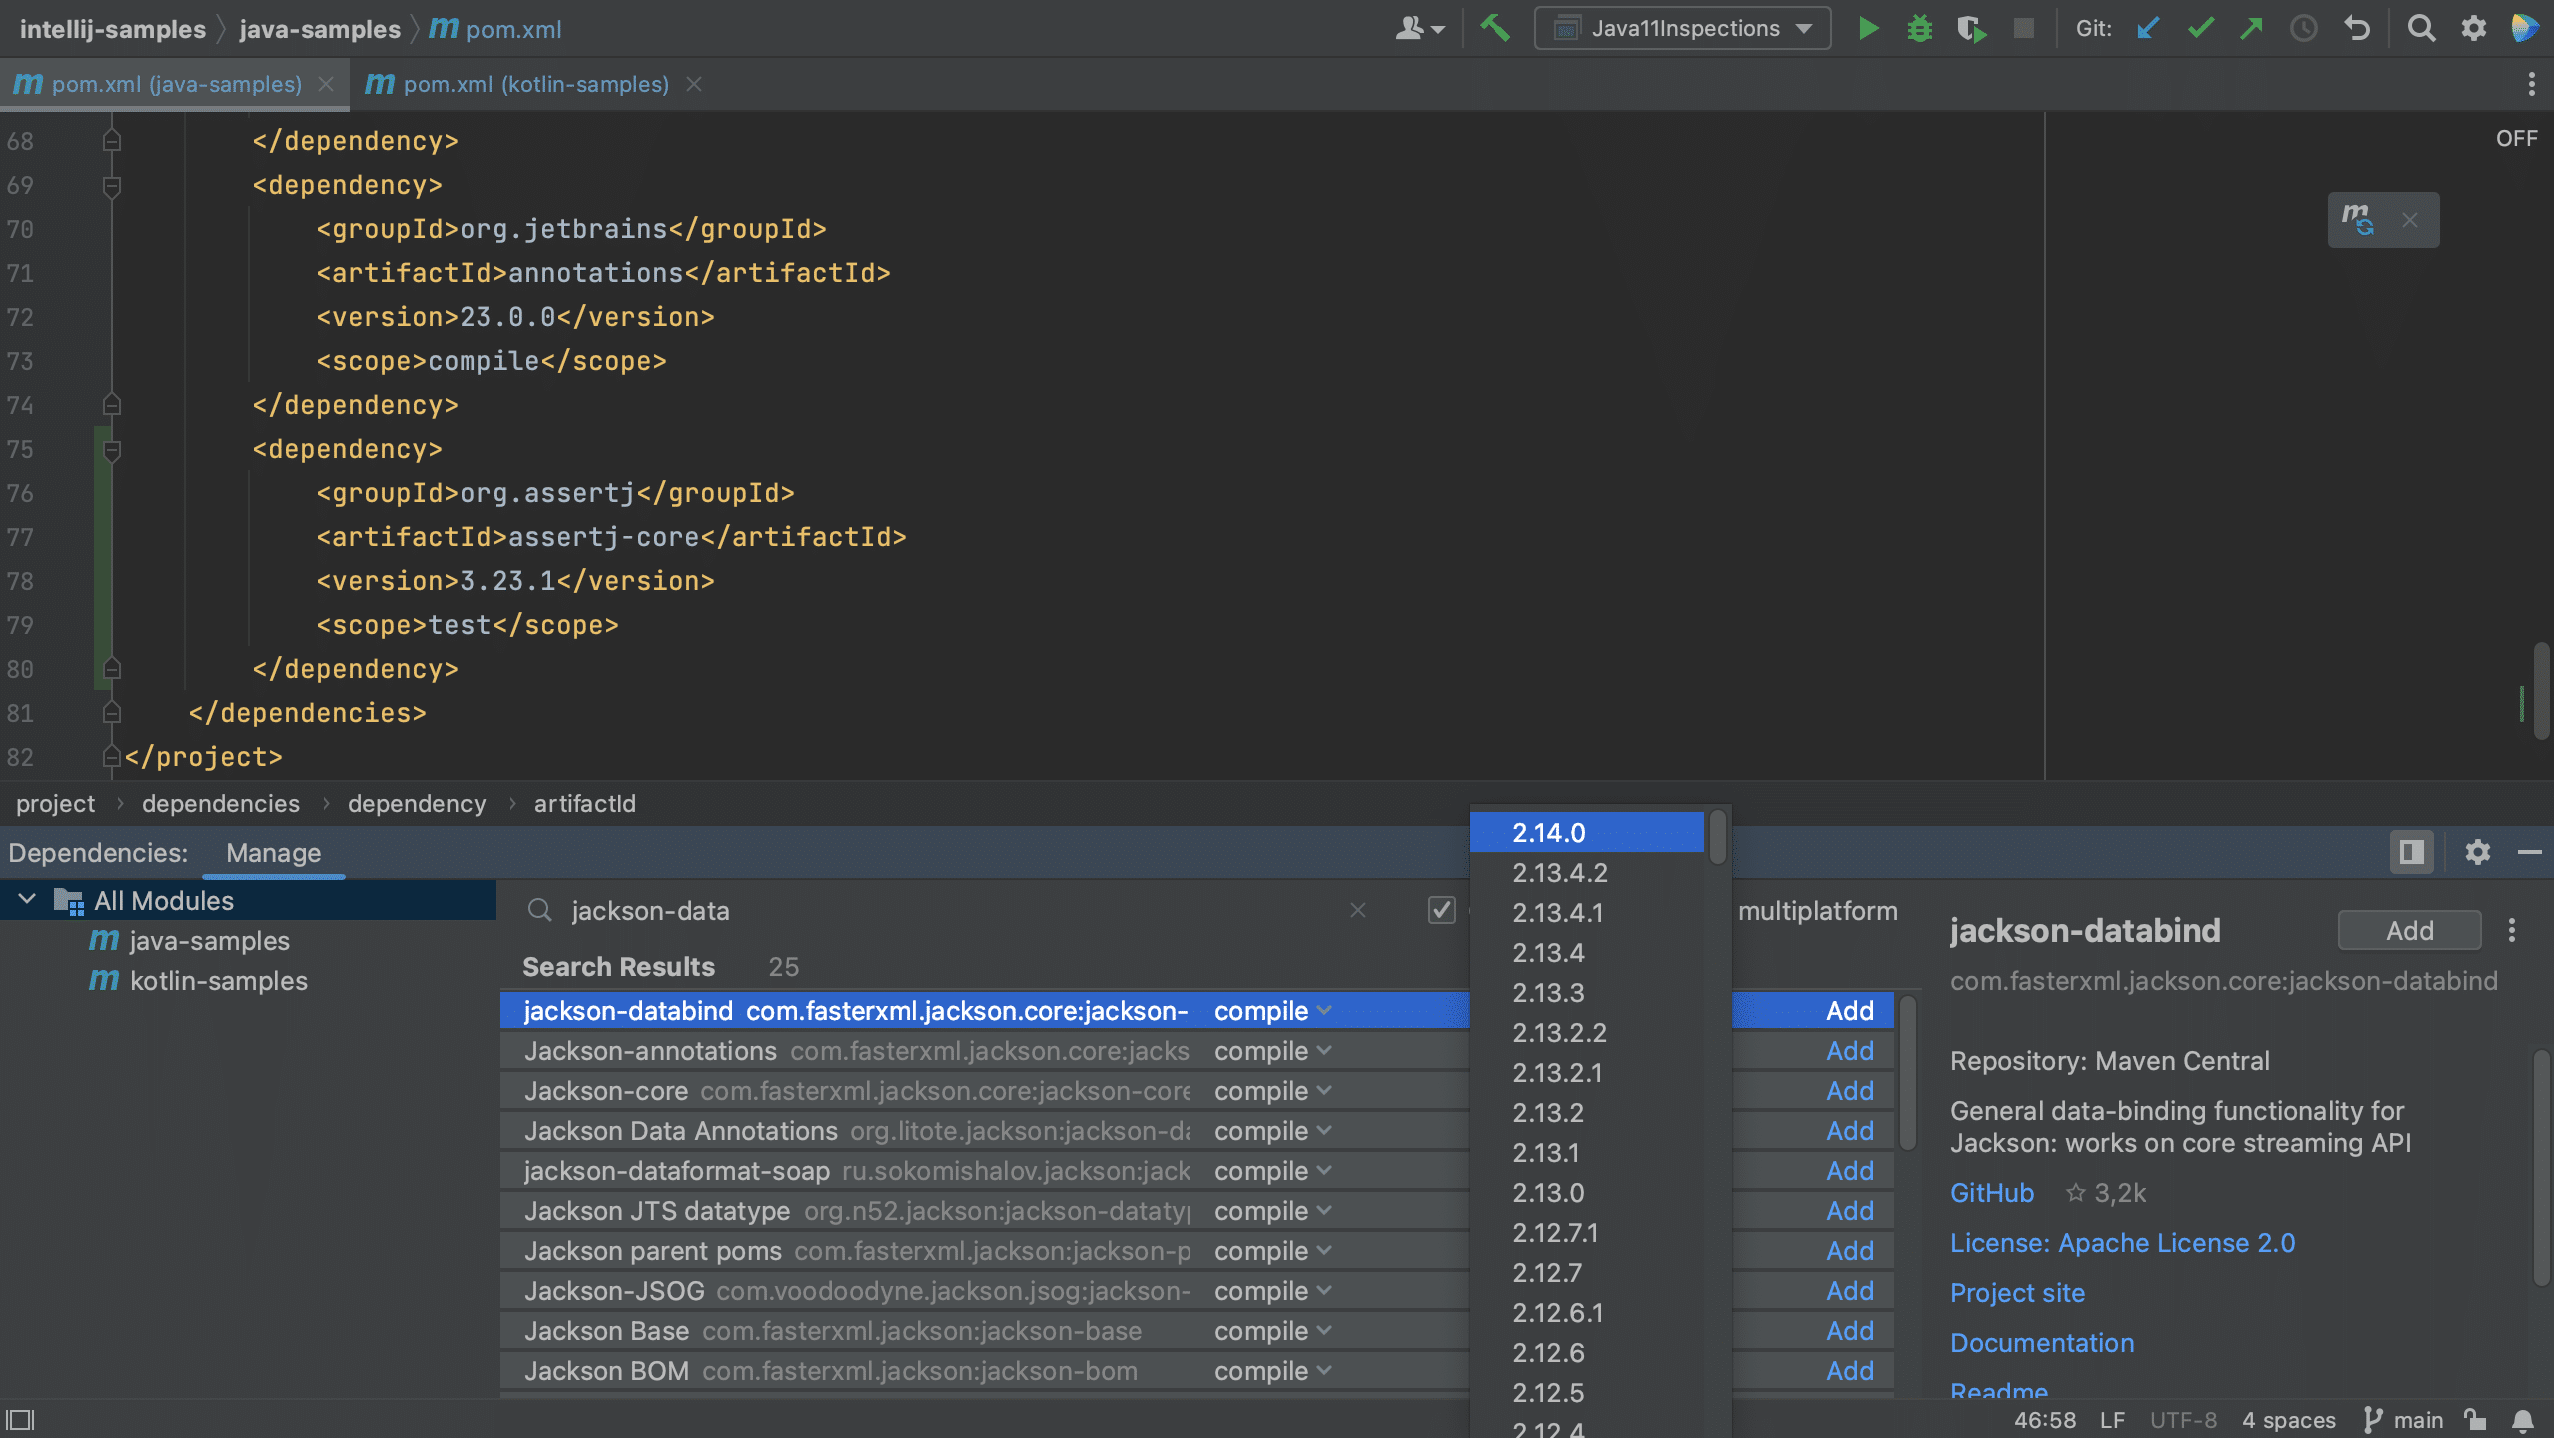Open editor tabs three-dot menu
The height and width of the screenshot is (1438, 2554).
[2531, 84]
